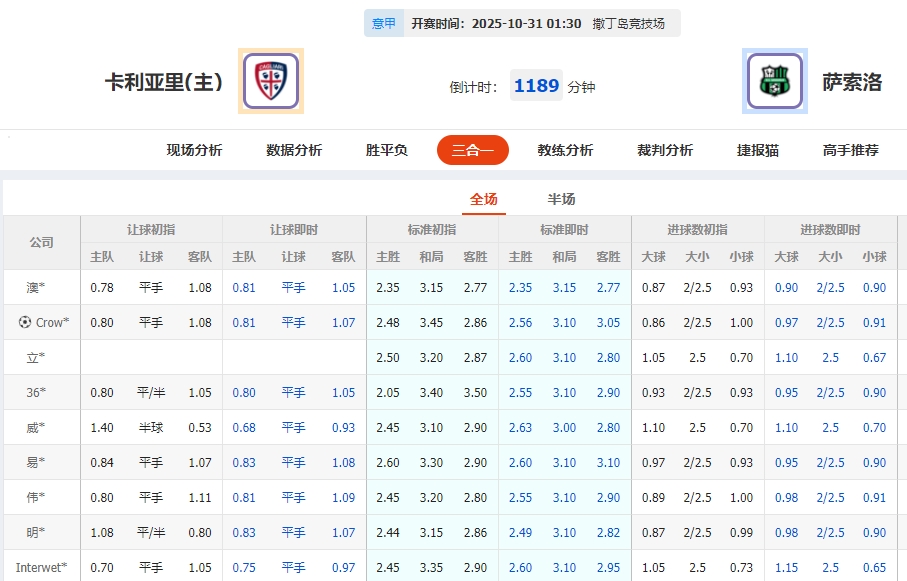Click the Interwet* company name
This screenshot has height=581, width=907.
(x=40, y=566)
